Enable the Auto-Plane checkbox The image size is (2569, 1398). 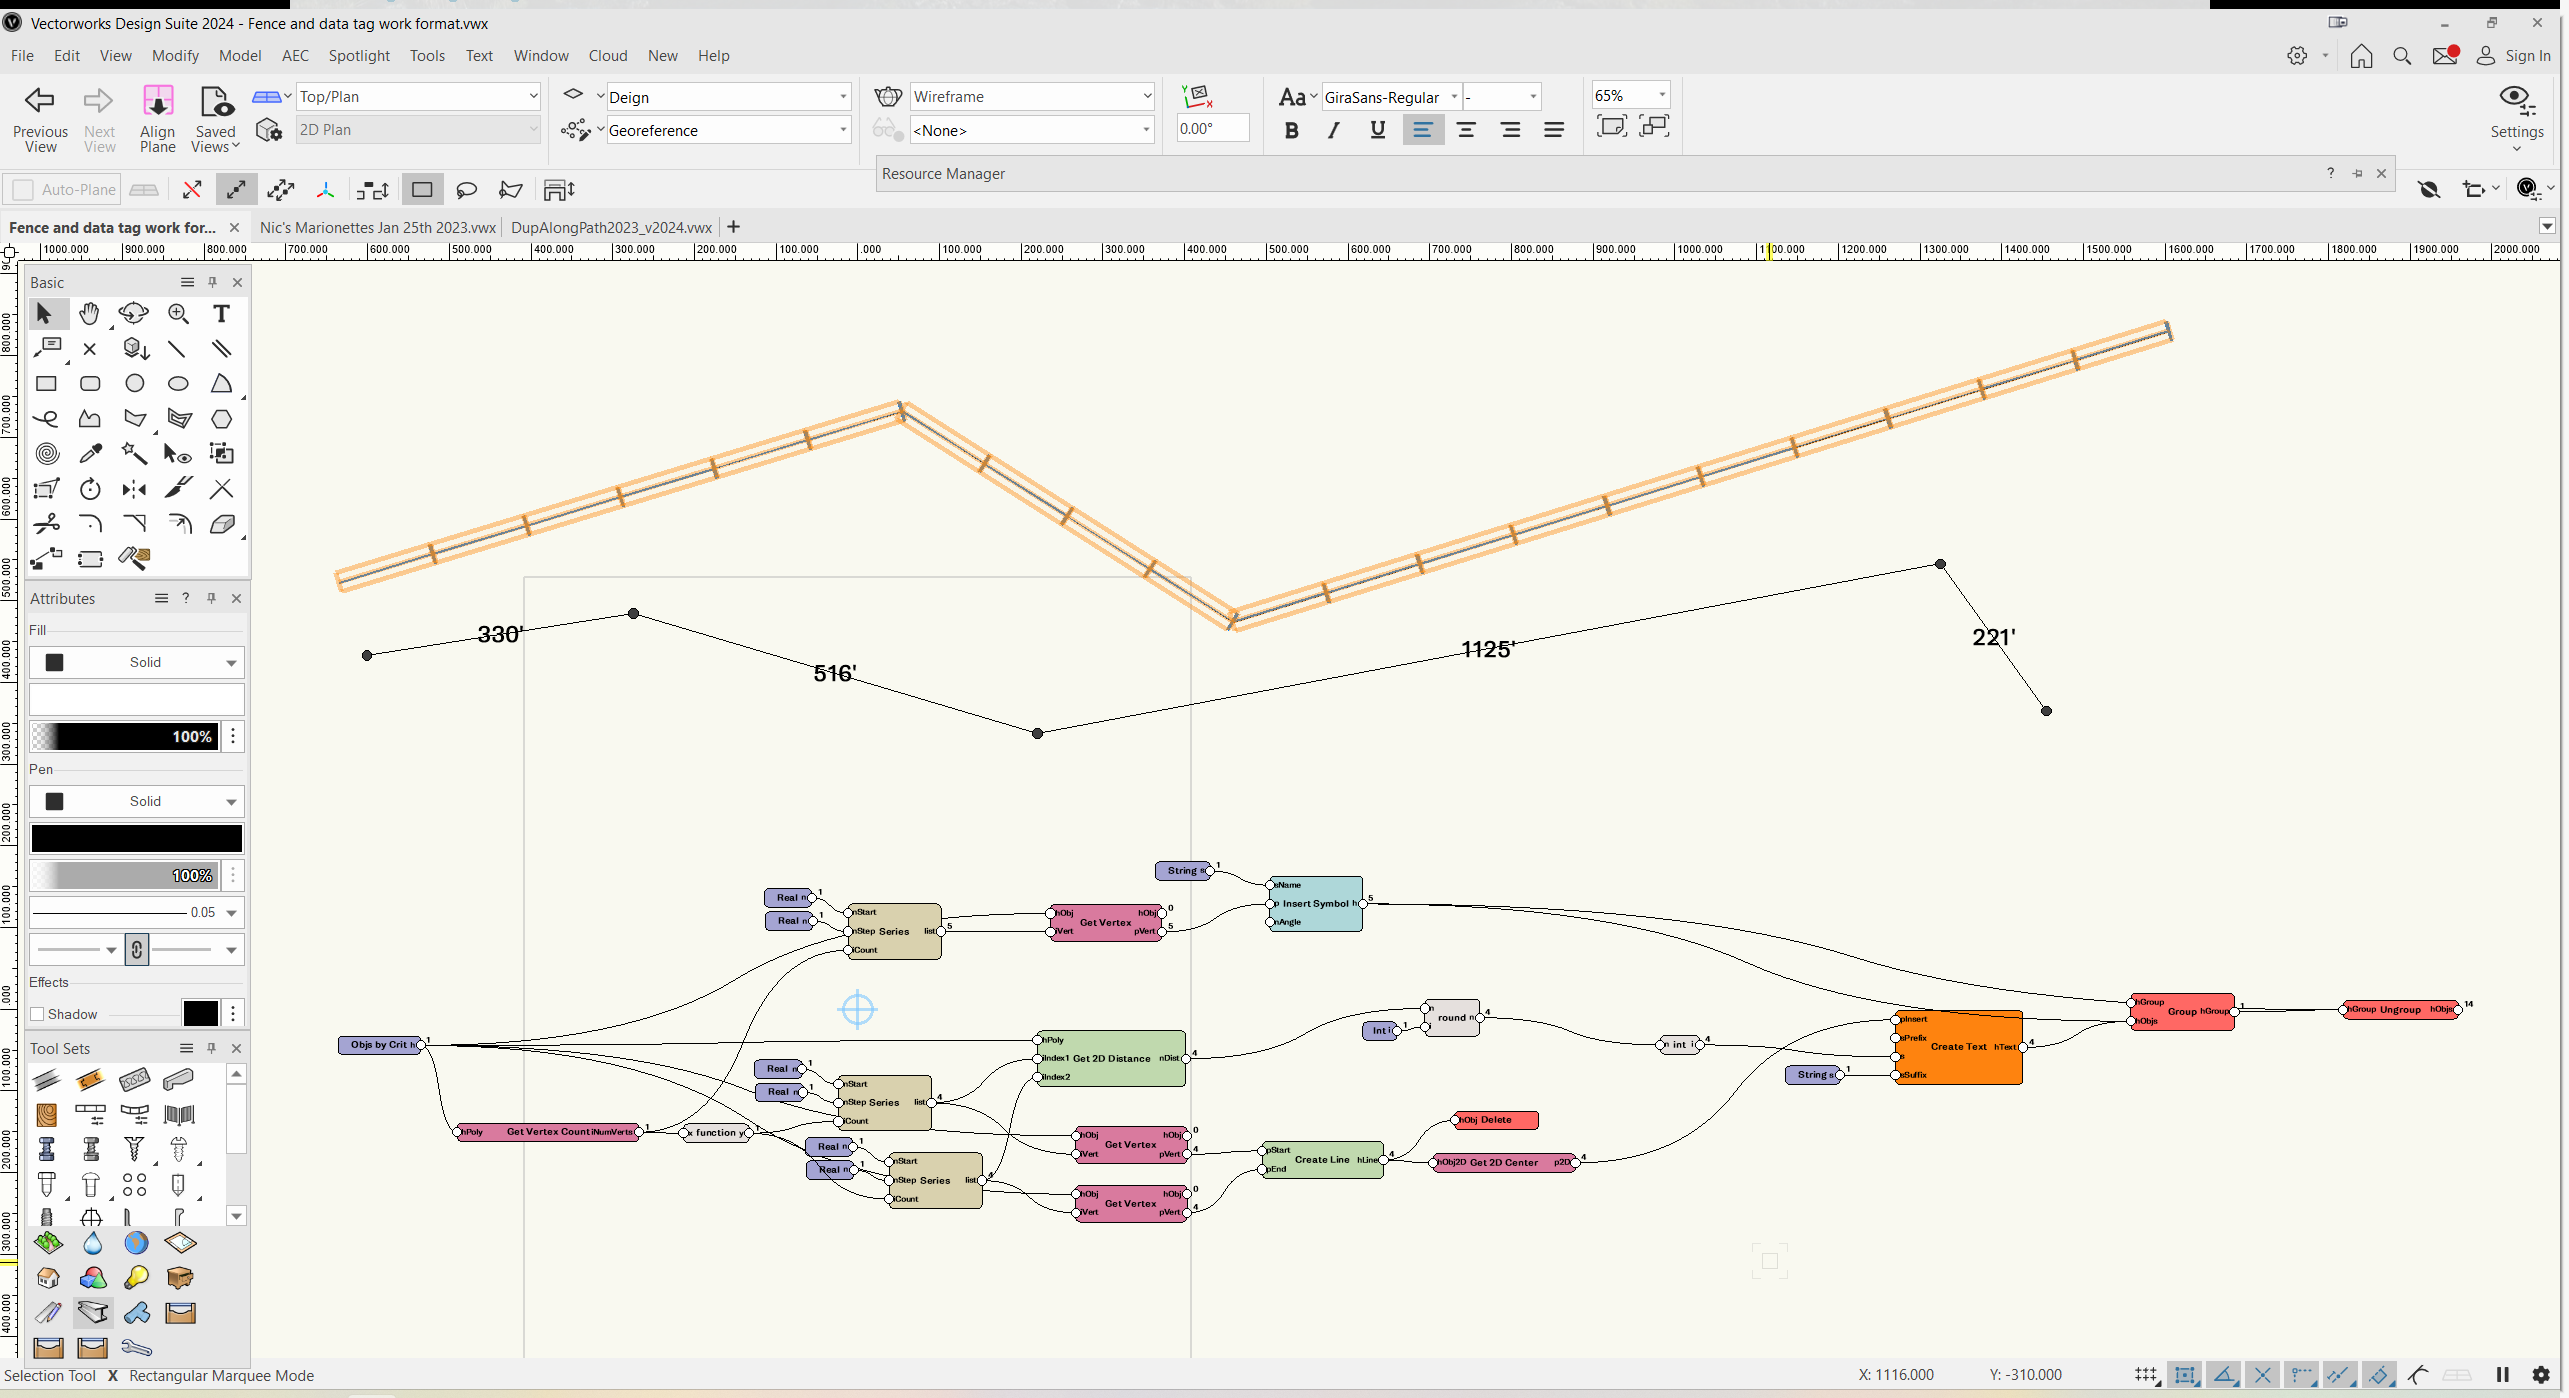(22, 189)
